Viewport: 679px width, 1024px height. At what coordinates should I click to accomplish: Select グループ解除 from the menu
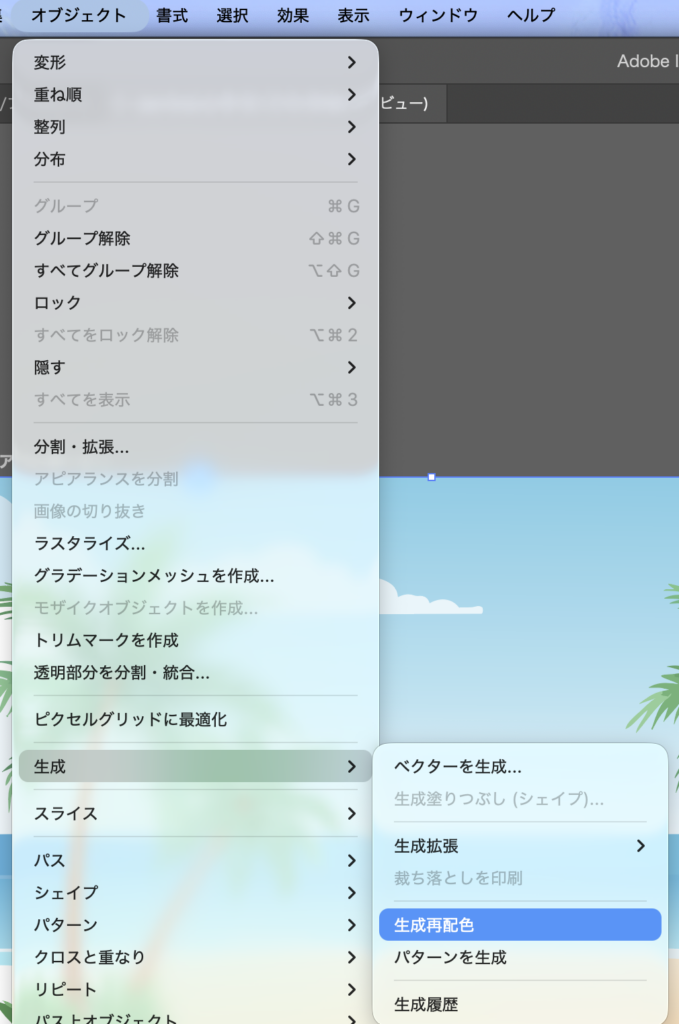195,238
